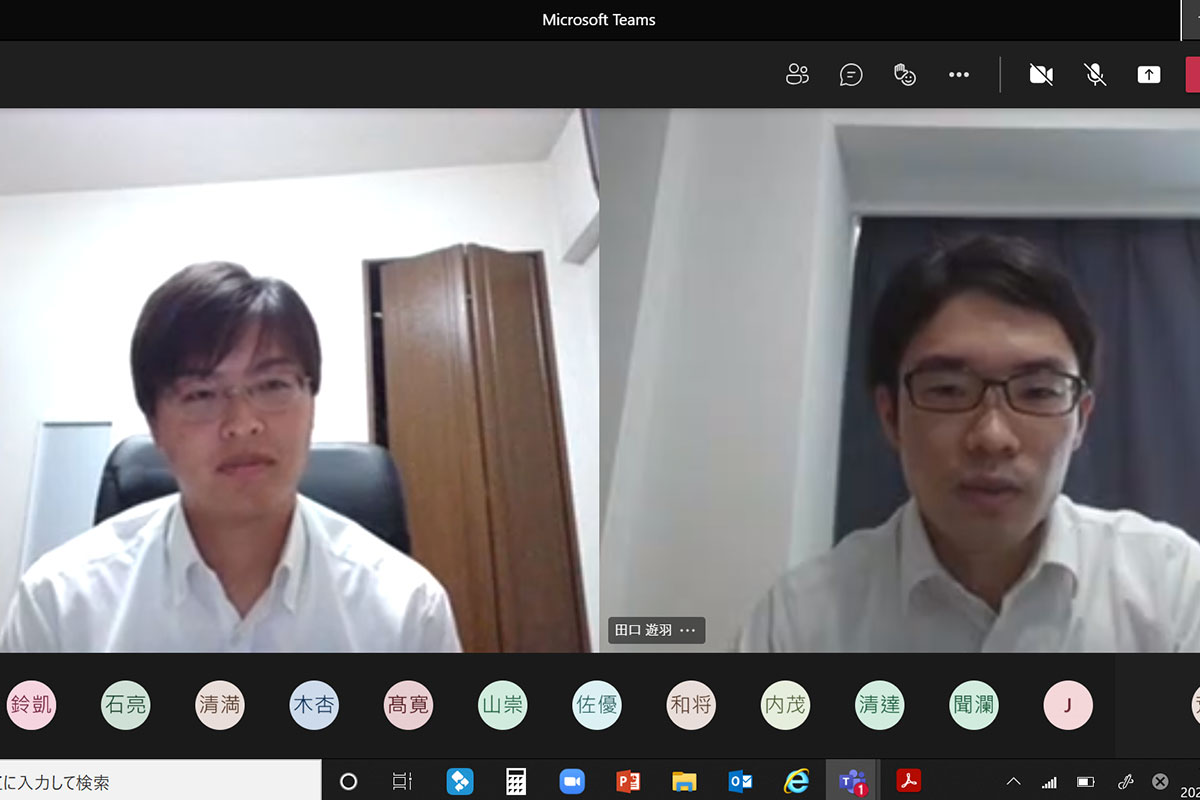1200x800 pixels.
Task: Open the meeting chat panel
Action: click(x=851, y=75)
